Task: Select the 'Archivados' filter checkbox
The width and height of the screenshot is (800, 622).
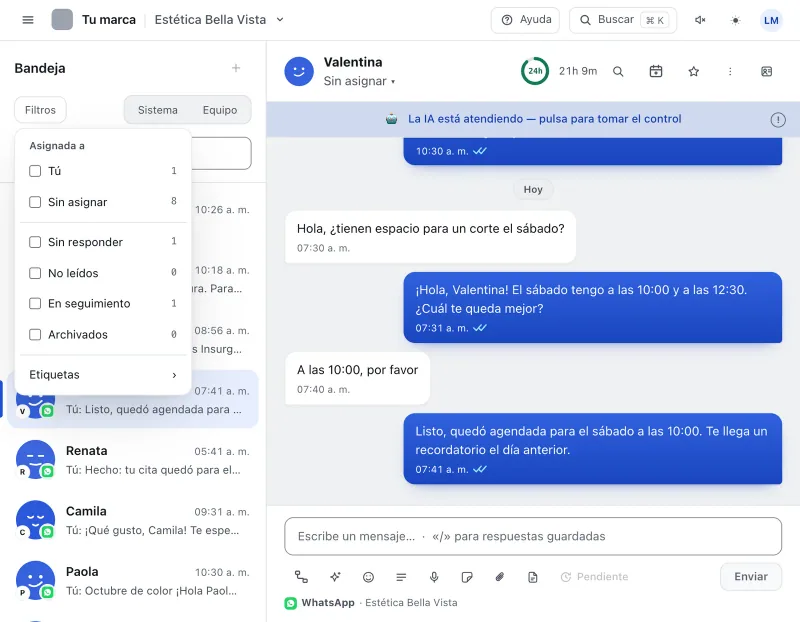Action: pos(35,335)
